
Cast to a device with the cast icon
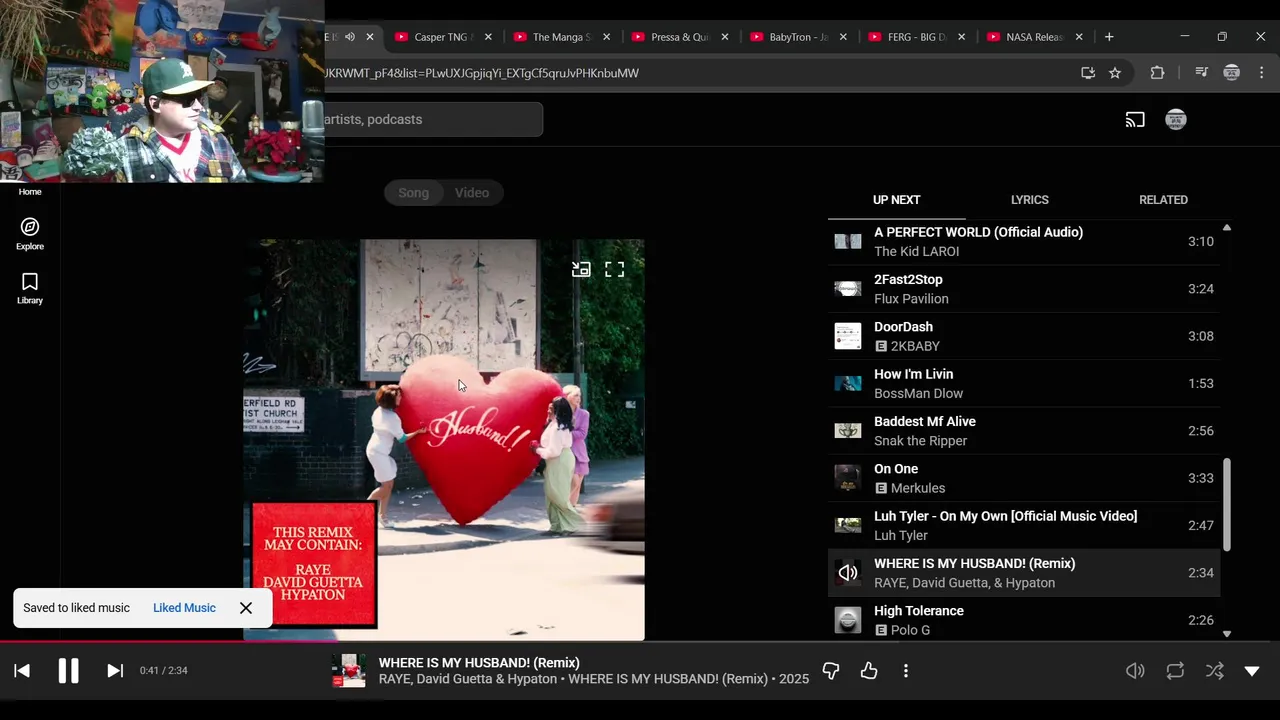point(1135,120)
